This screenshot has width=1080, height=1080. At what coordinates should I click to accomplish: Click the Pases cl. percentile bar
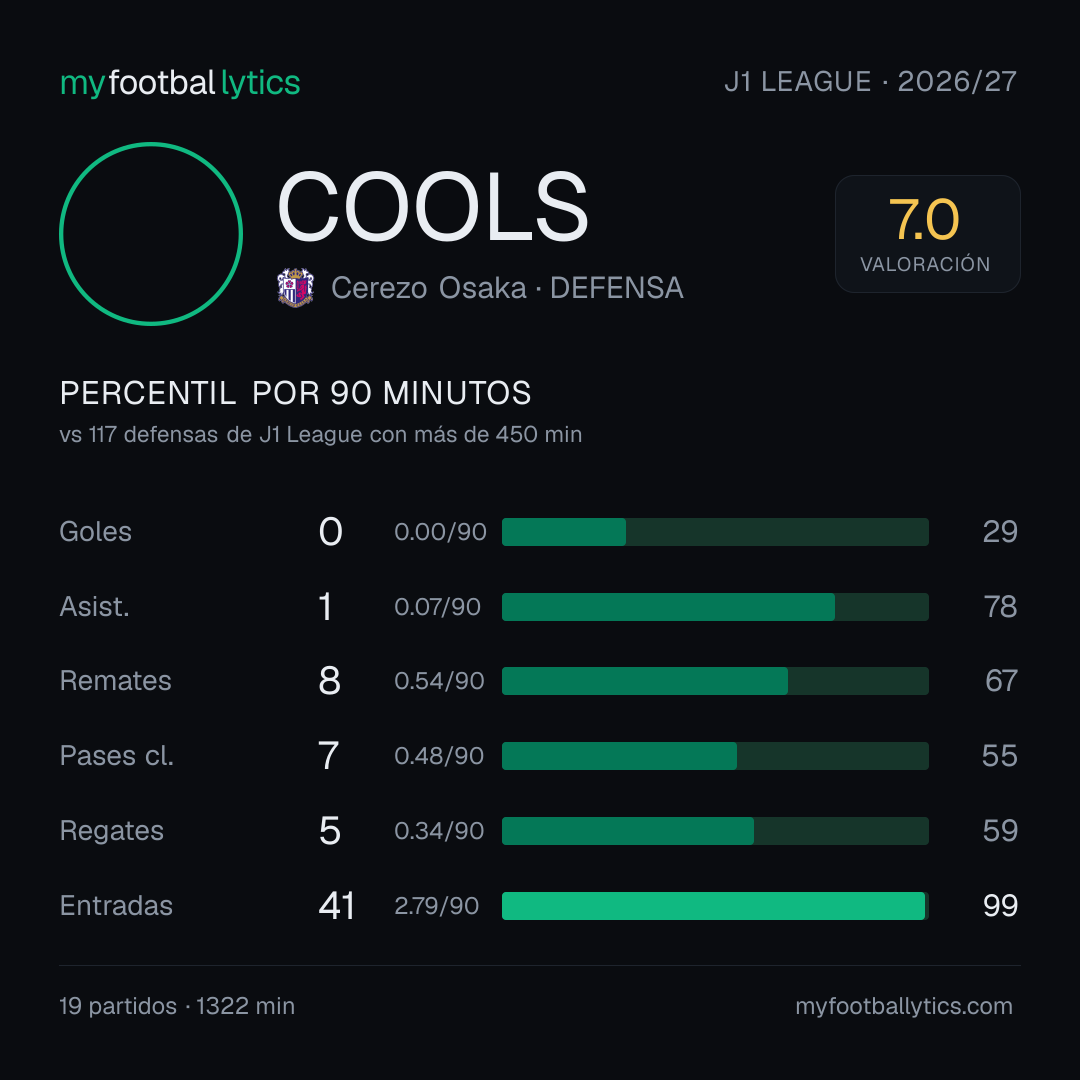pos(715,756)
